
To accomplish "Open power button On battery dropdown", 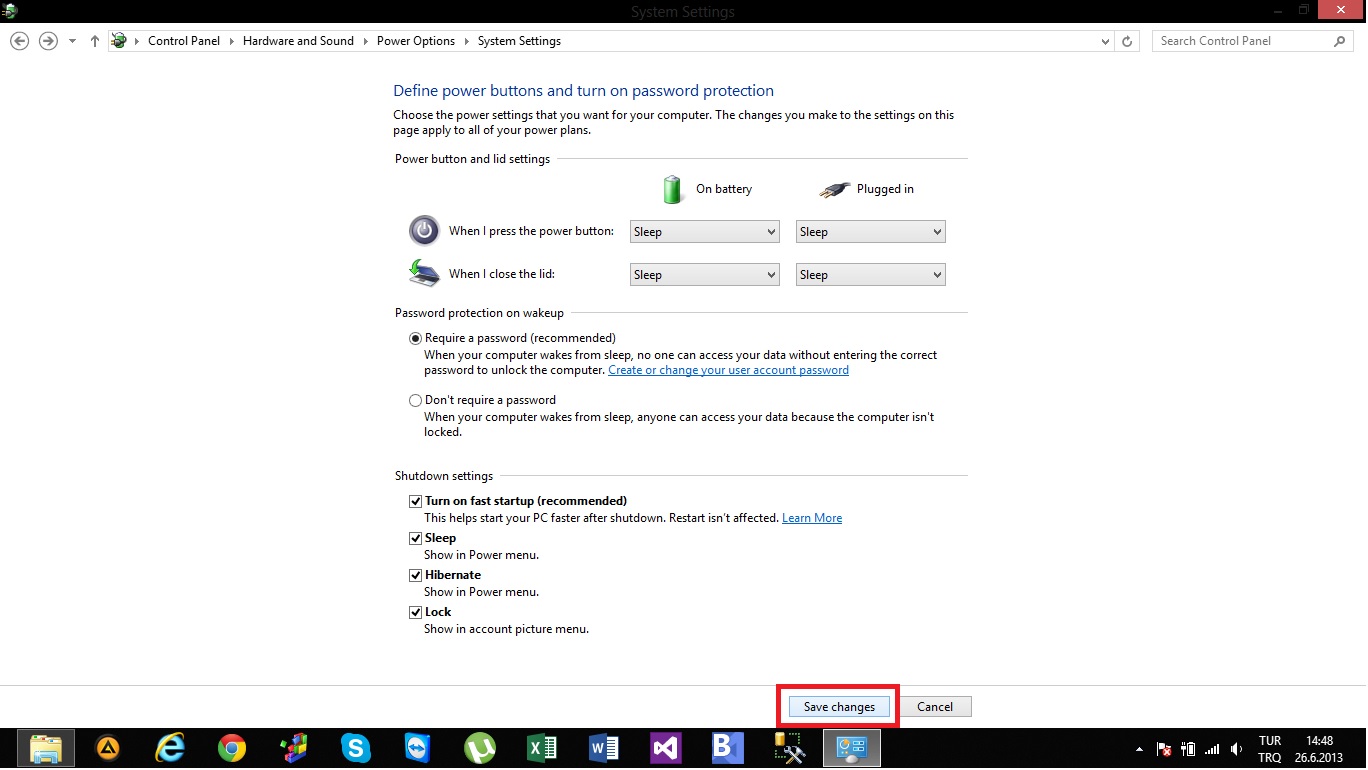I will point(704,232).
